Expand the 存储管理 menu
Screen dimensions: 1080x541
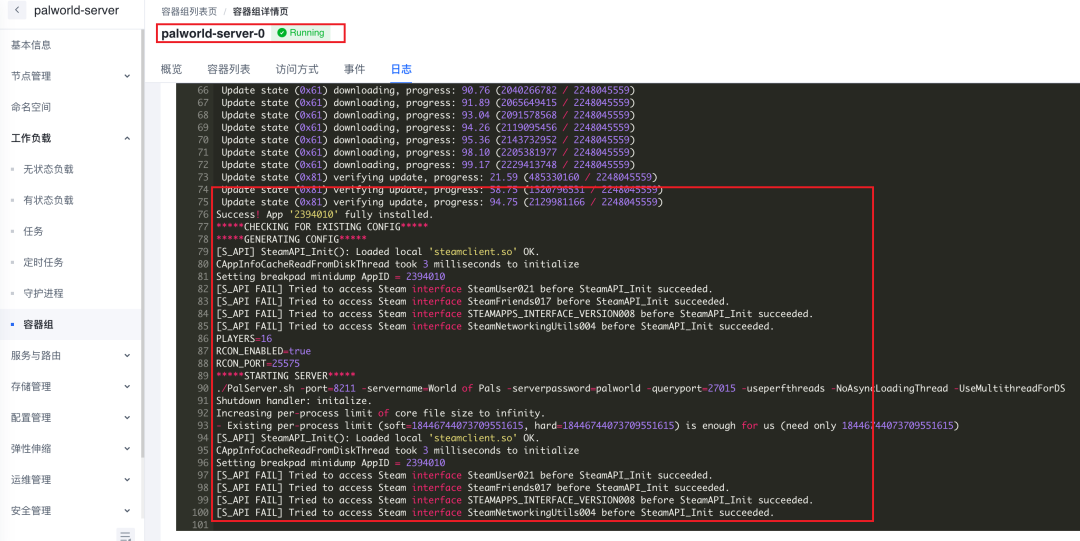126,387
